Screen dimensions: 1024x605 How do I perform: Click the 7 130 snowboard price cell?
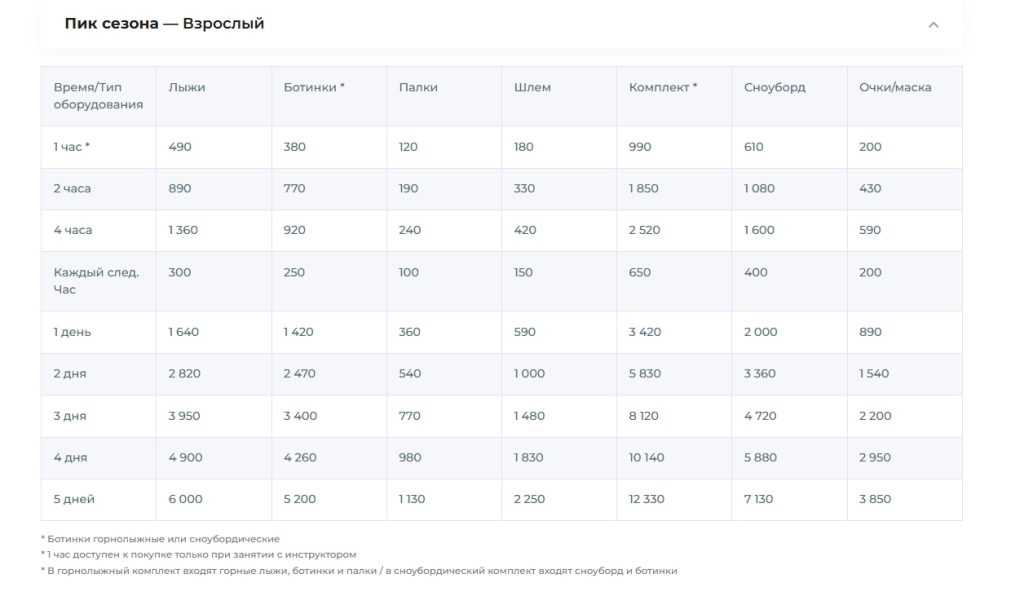coord(759,499)
